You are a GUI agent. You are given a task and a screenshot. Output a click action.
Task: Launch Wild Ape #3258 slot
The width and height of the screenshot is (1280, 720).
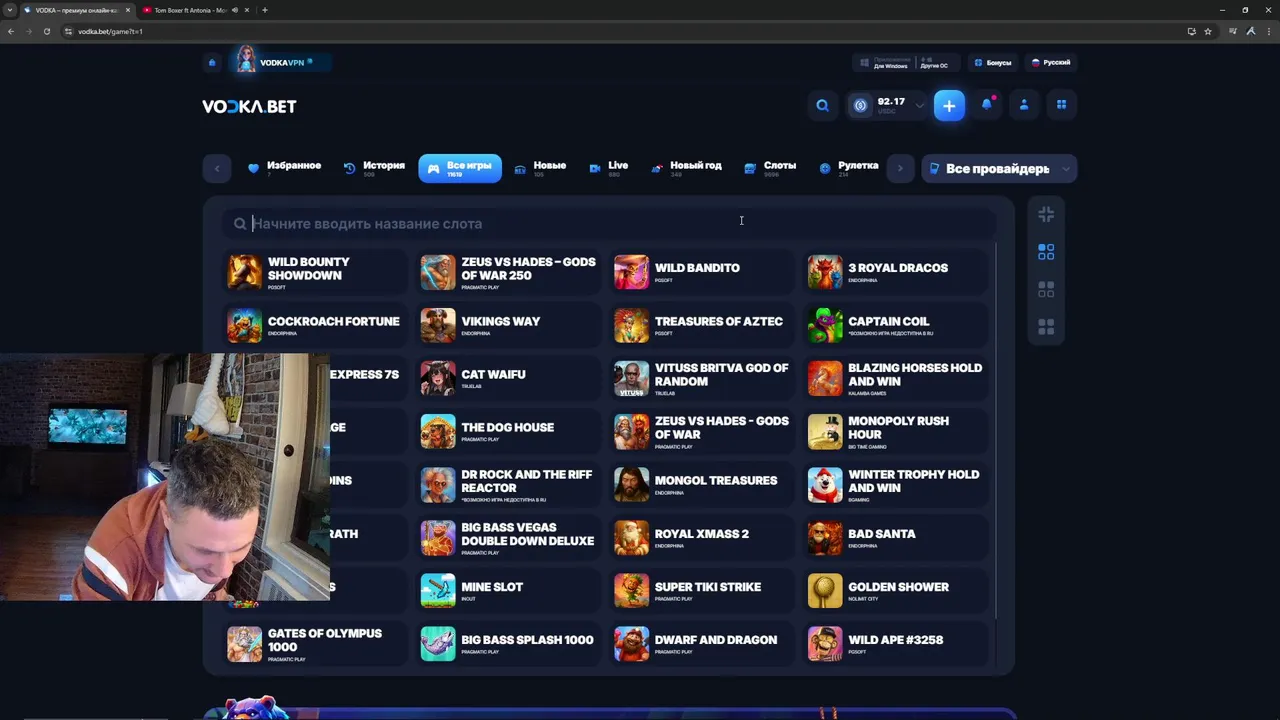[x=895, y=644]
